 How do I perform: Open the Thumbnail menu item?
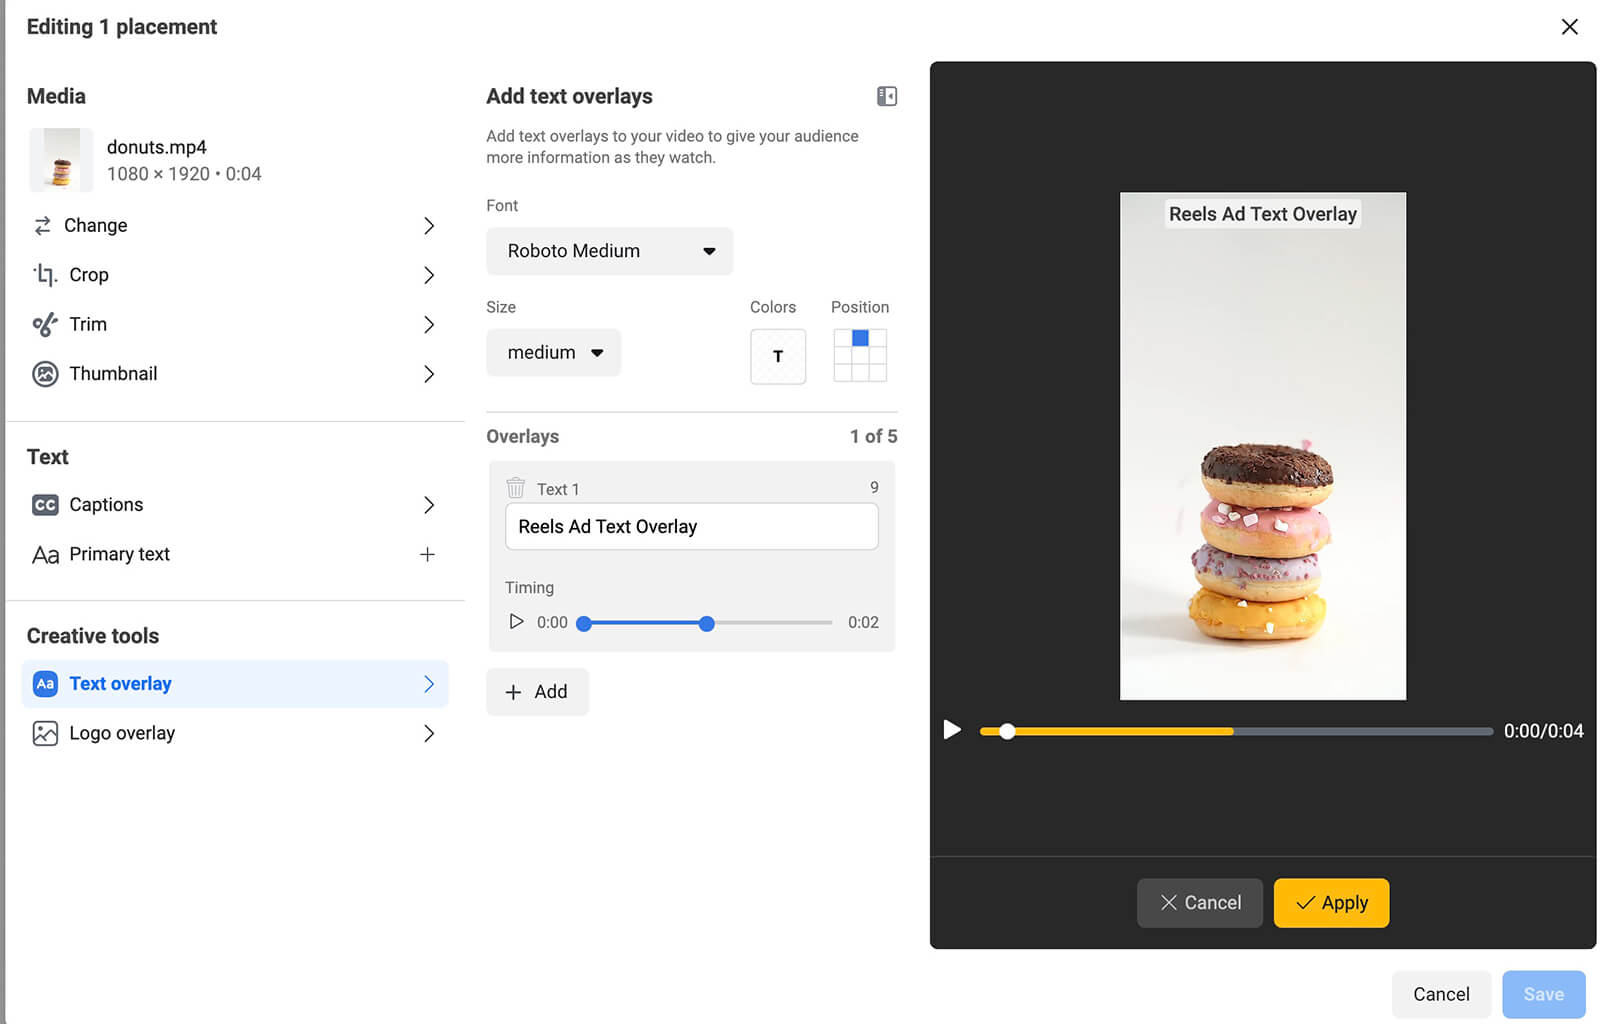coord(235,374)
